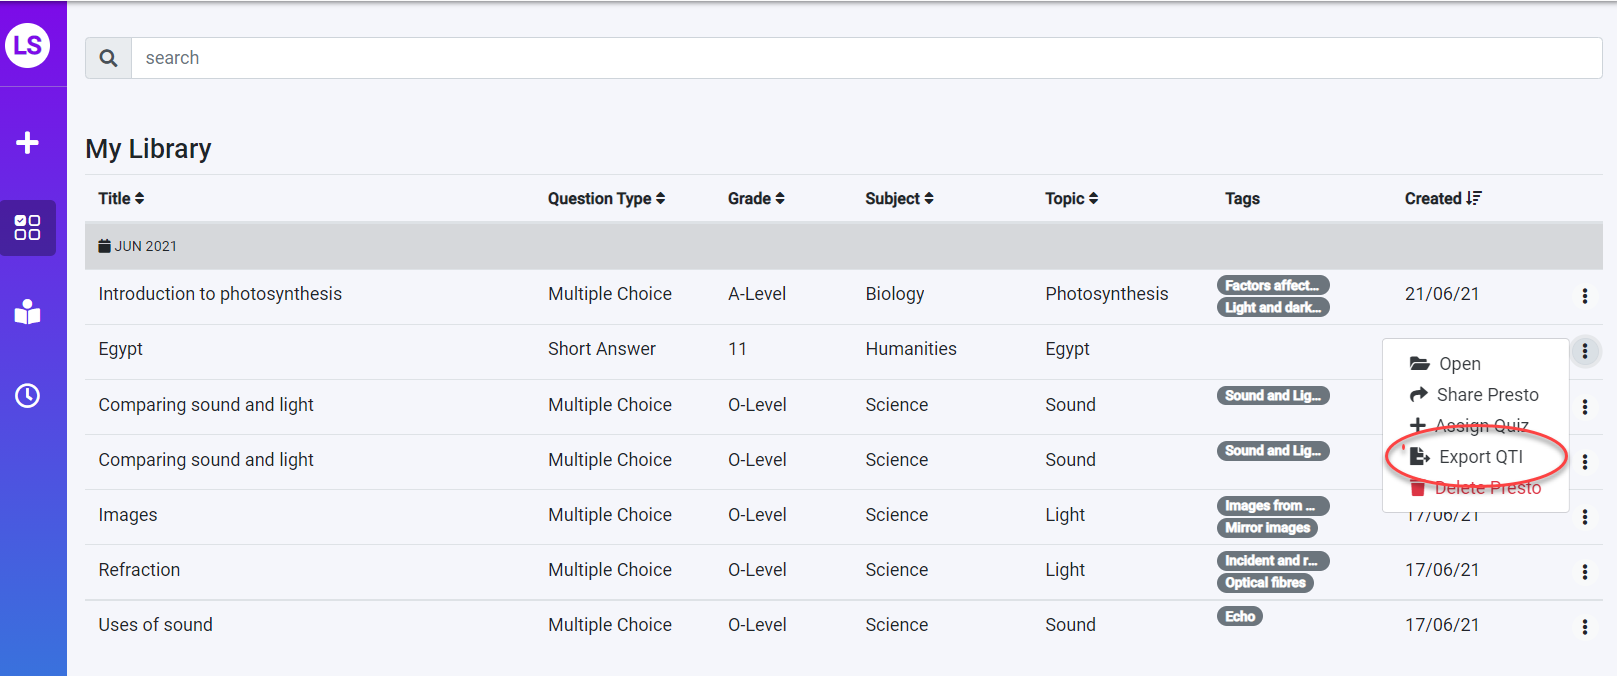Click the LS logo icon

[x=28, y=45]
